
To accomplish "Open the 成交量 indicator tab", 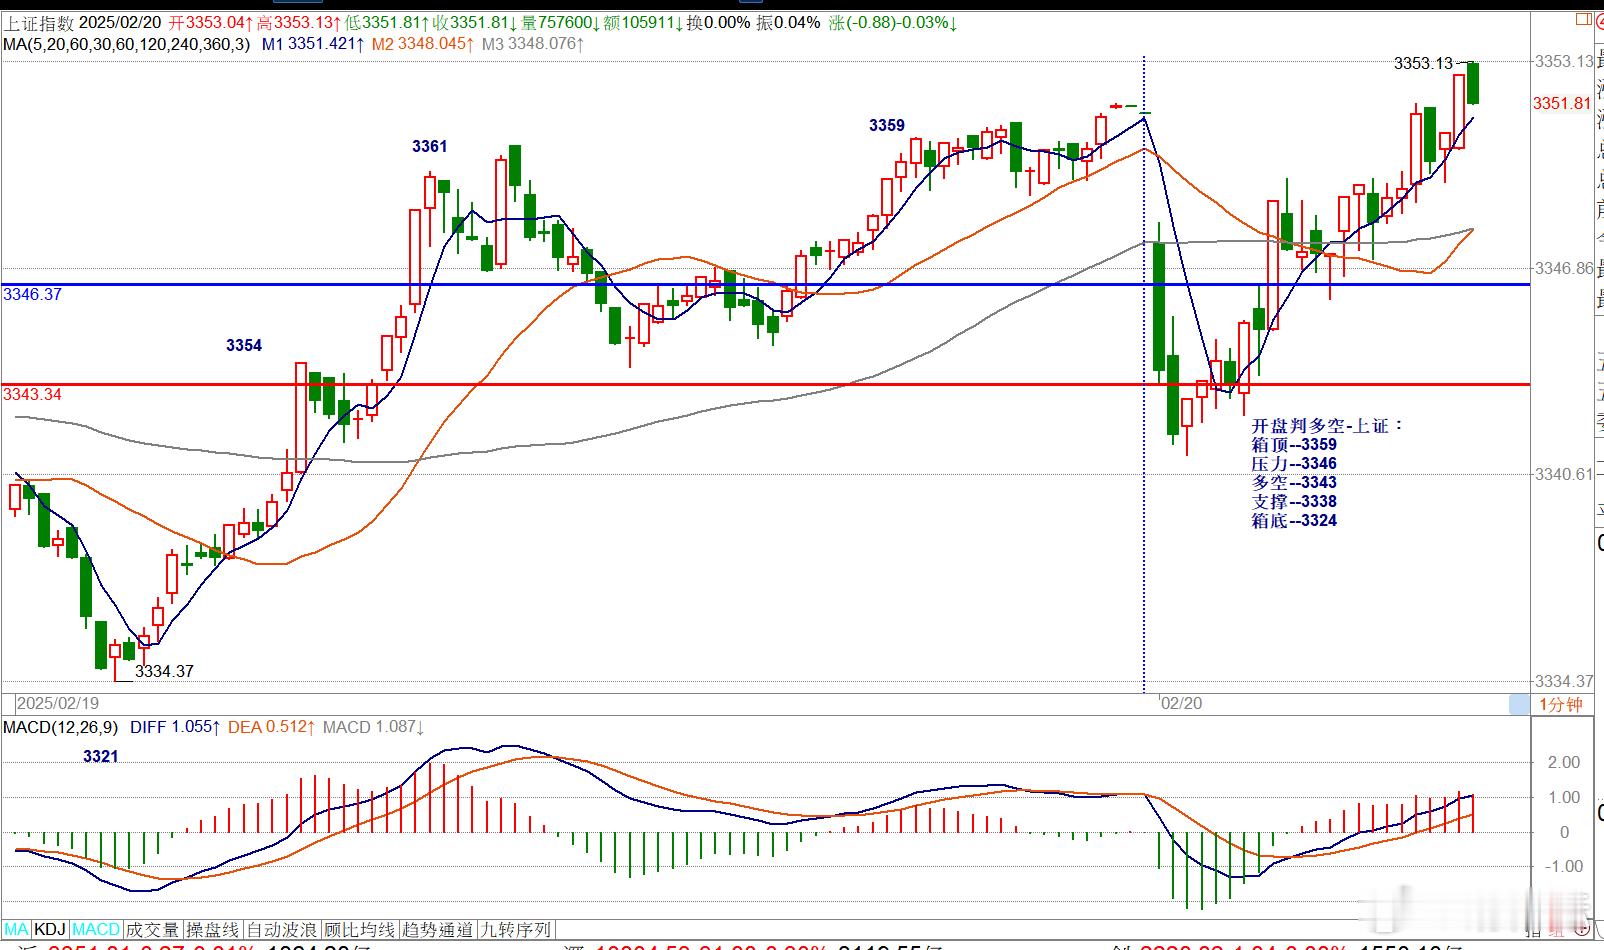I will click(152, 929).
